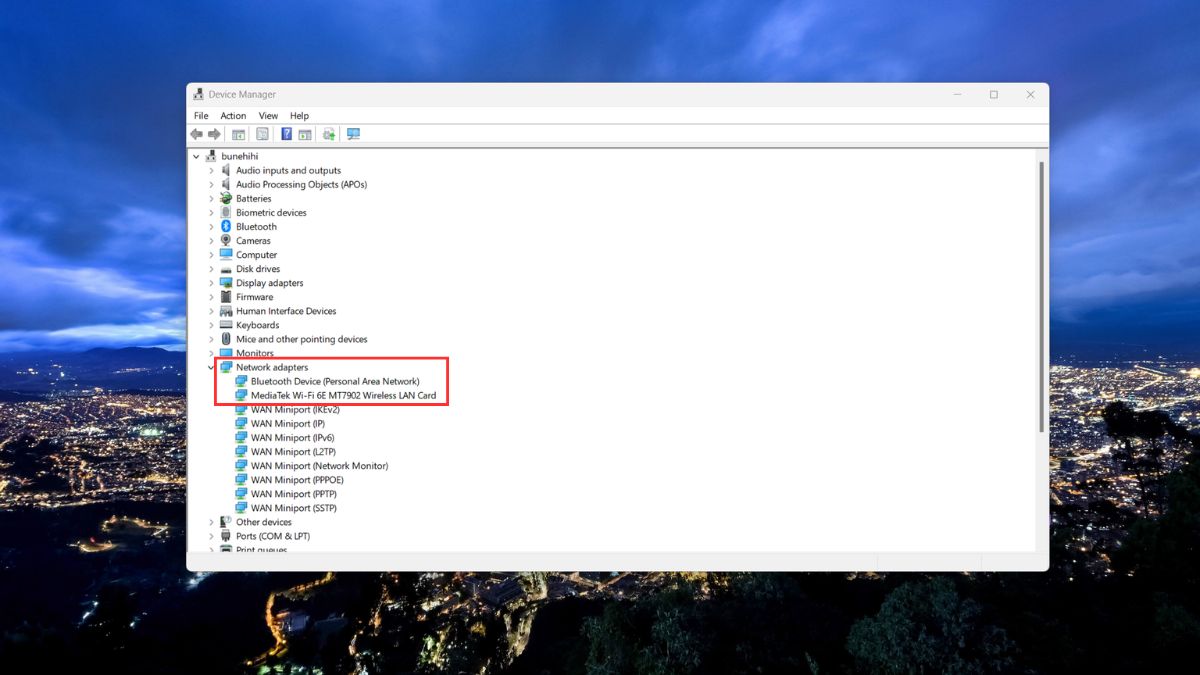
Task: Open the Action menu
Action: point(233,116)
